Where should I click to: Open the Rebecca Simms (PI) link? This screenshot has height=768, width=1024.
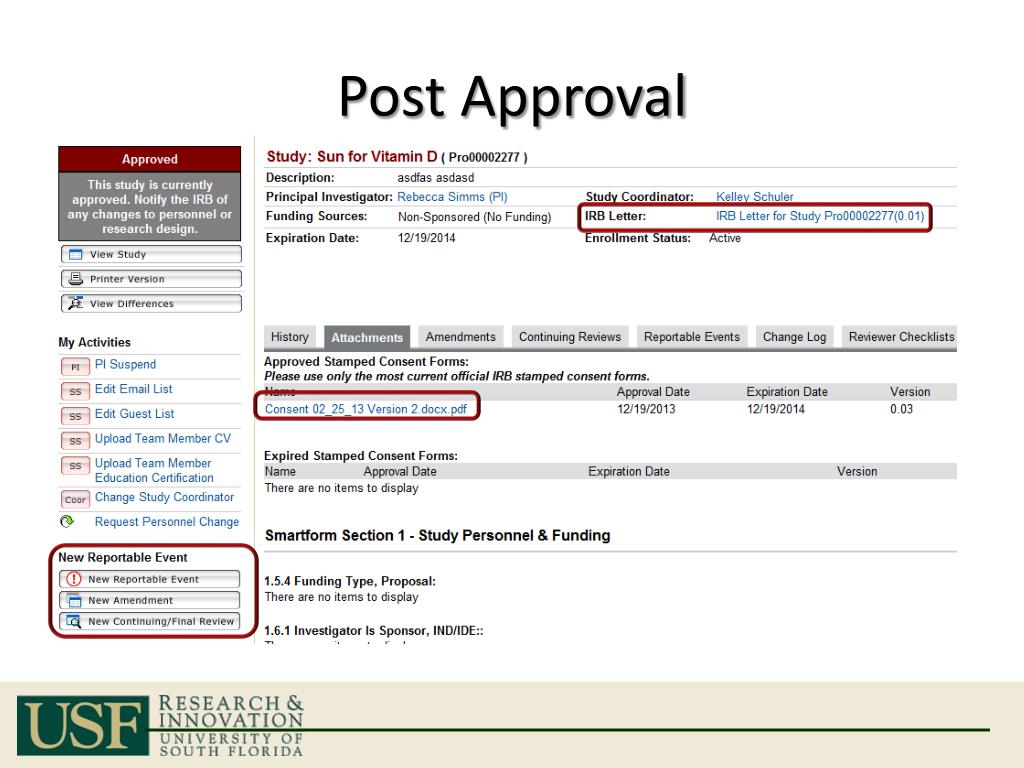[x=453, y=197]
